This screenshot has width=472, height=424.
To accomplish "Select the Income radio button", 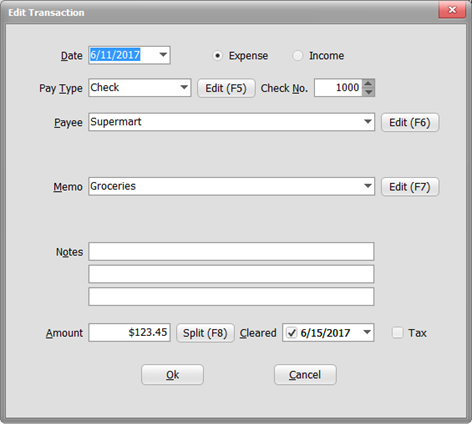I will coord(297,56).
